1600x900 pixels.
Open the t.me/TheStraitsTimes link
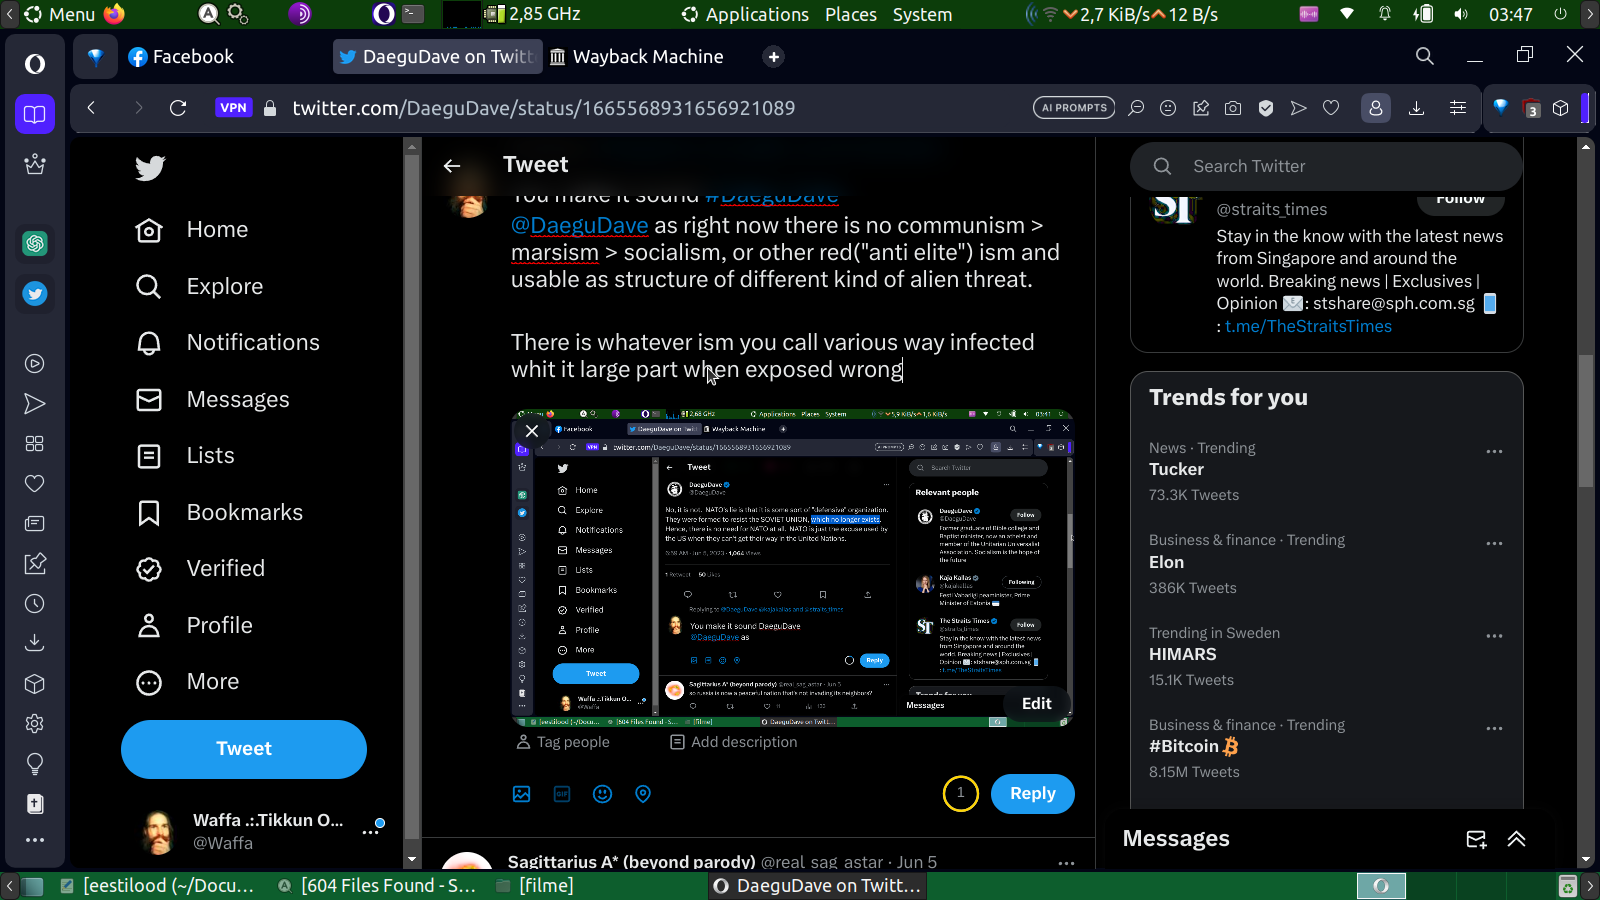(1308, 327)
